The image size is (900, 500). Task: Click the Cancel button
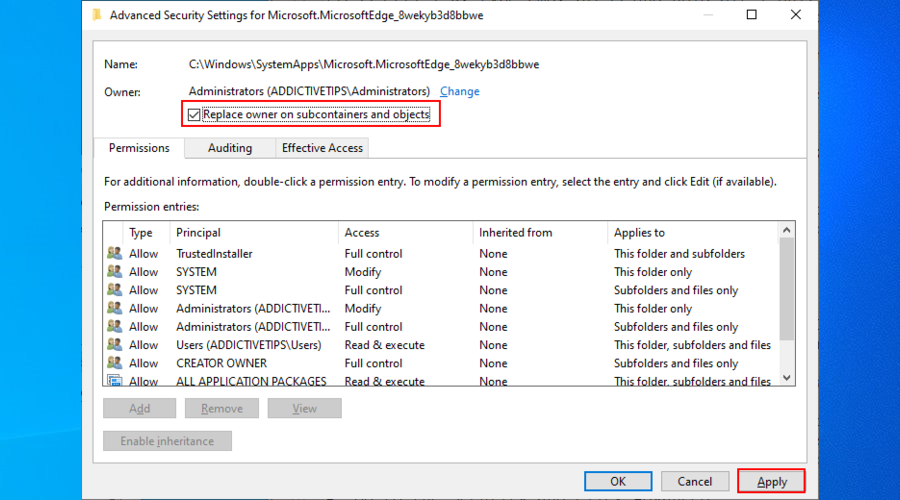click(x=695, y=482)
